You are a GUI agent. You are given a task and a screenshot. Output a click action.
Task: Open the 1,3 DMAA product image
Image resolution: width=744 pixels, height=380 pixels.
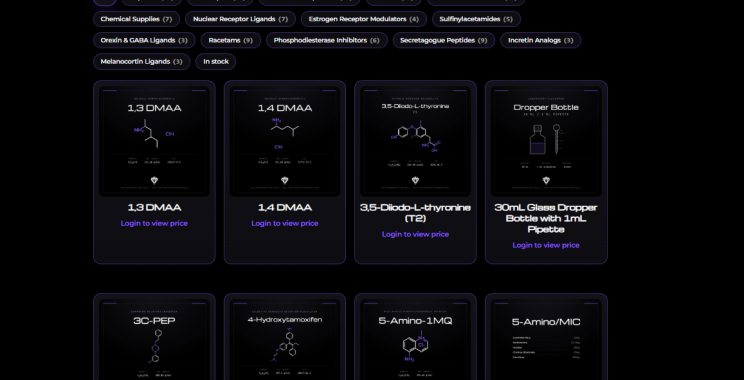click(x=154, y=141)
